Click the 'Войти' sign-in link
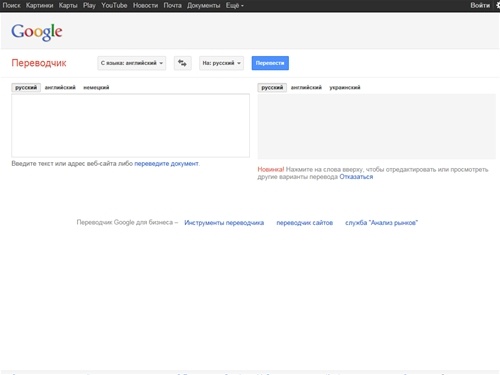Screen dimensions: 500x375 click(480, 6)
